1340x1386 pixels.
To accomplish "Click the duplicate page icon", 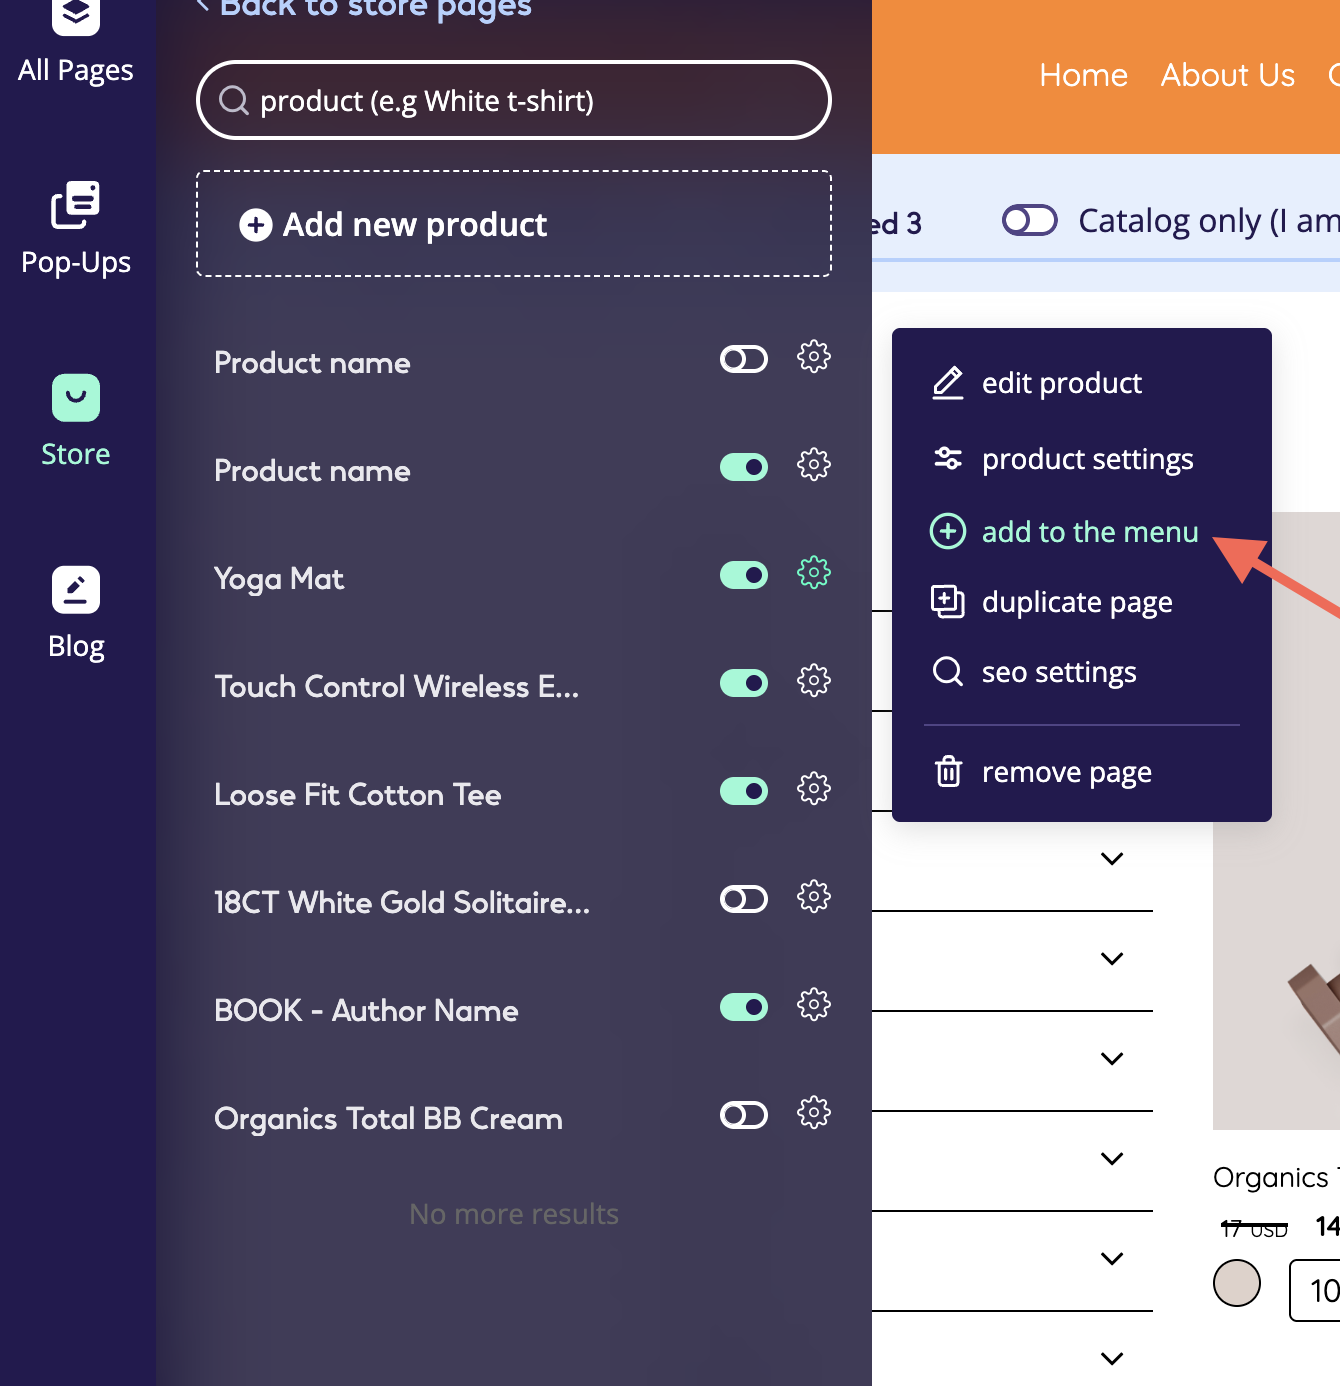I will pyautogui.click(x=947, y=601).
